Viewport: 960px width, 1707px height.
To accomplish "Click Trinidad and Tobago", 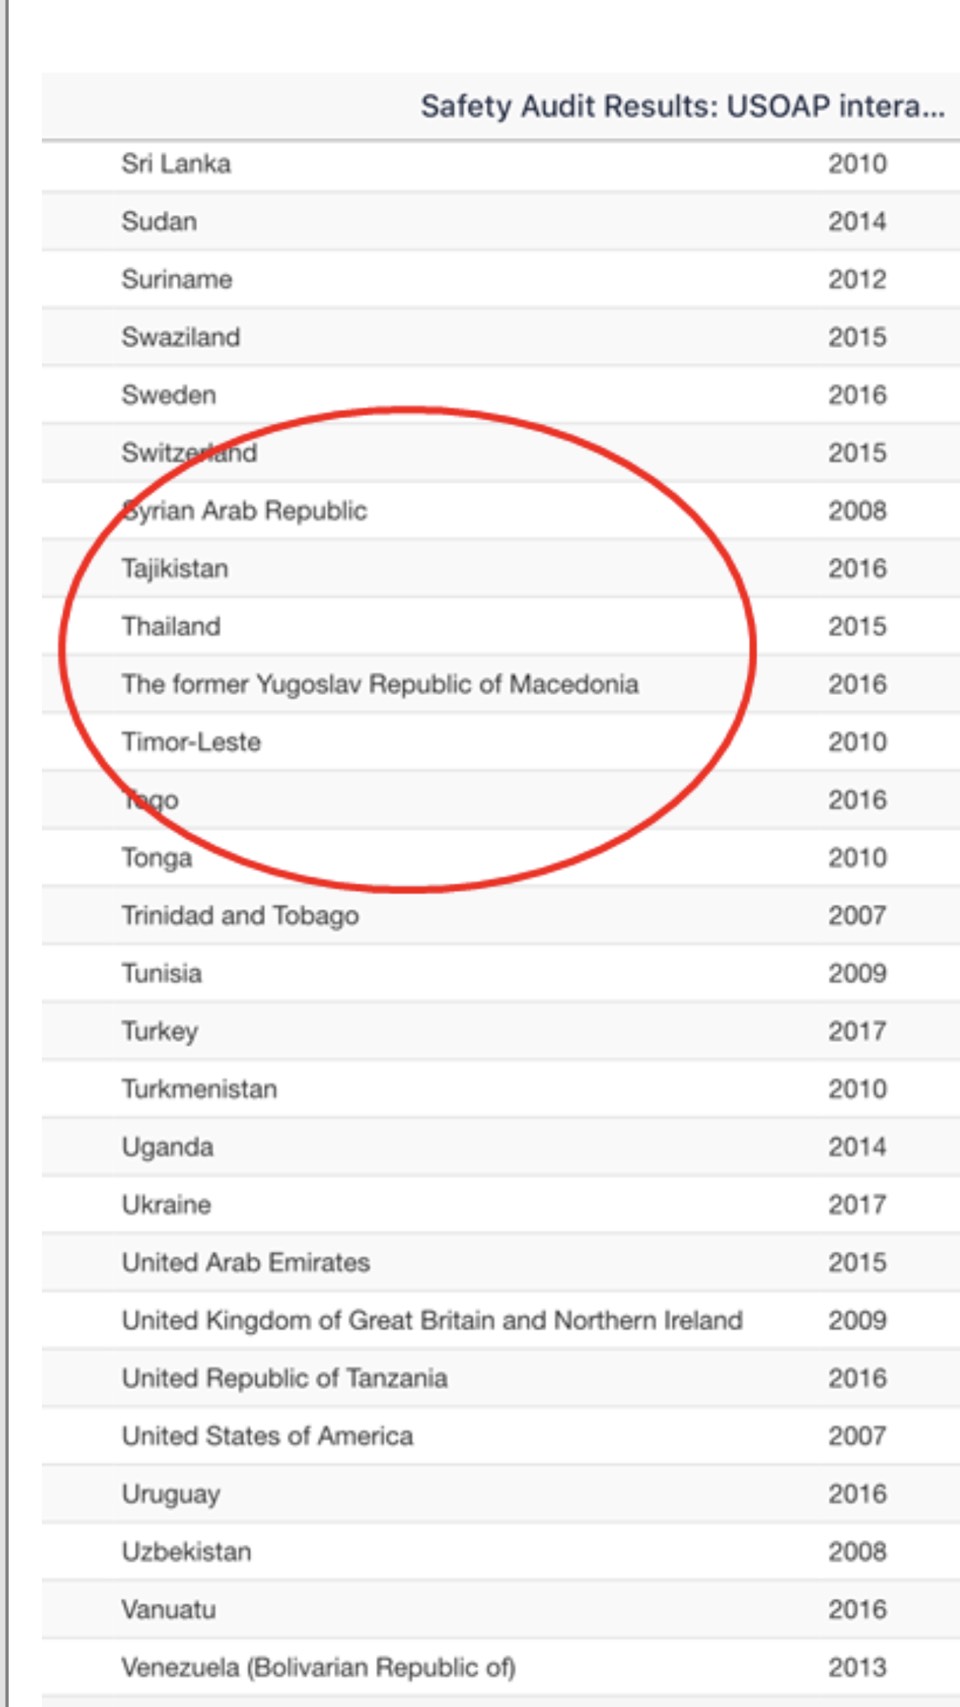I will (x=240, y=915).
